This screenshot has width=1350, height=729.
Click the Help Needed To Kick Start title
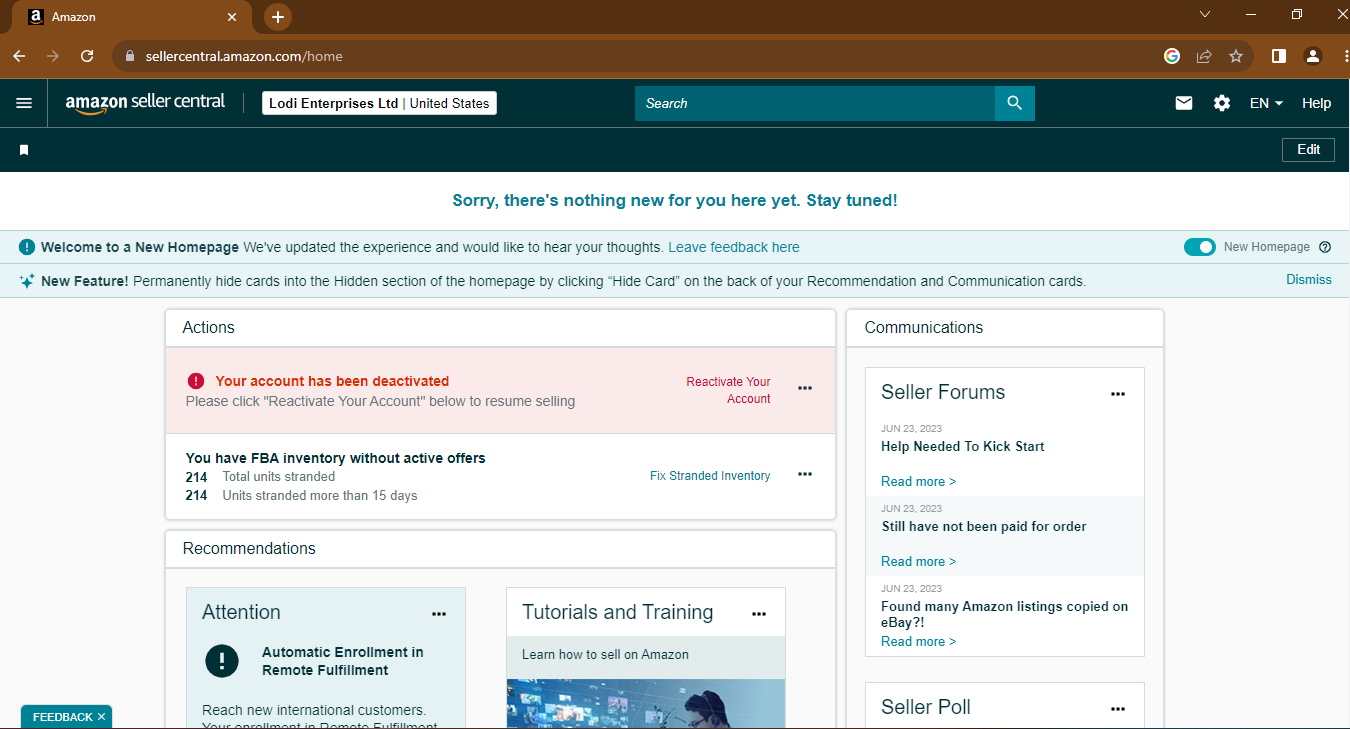coord(962,446)
